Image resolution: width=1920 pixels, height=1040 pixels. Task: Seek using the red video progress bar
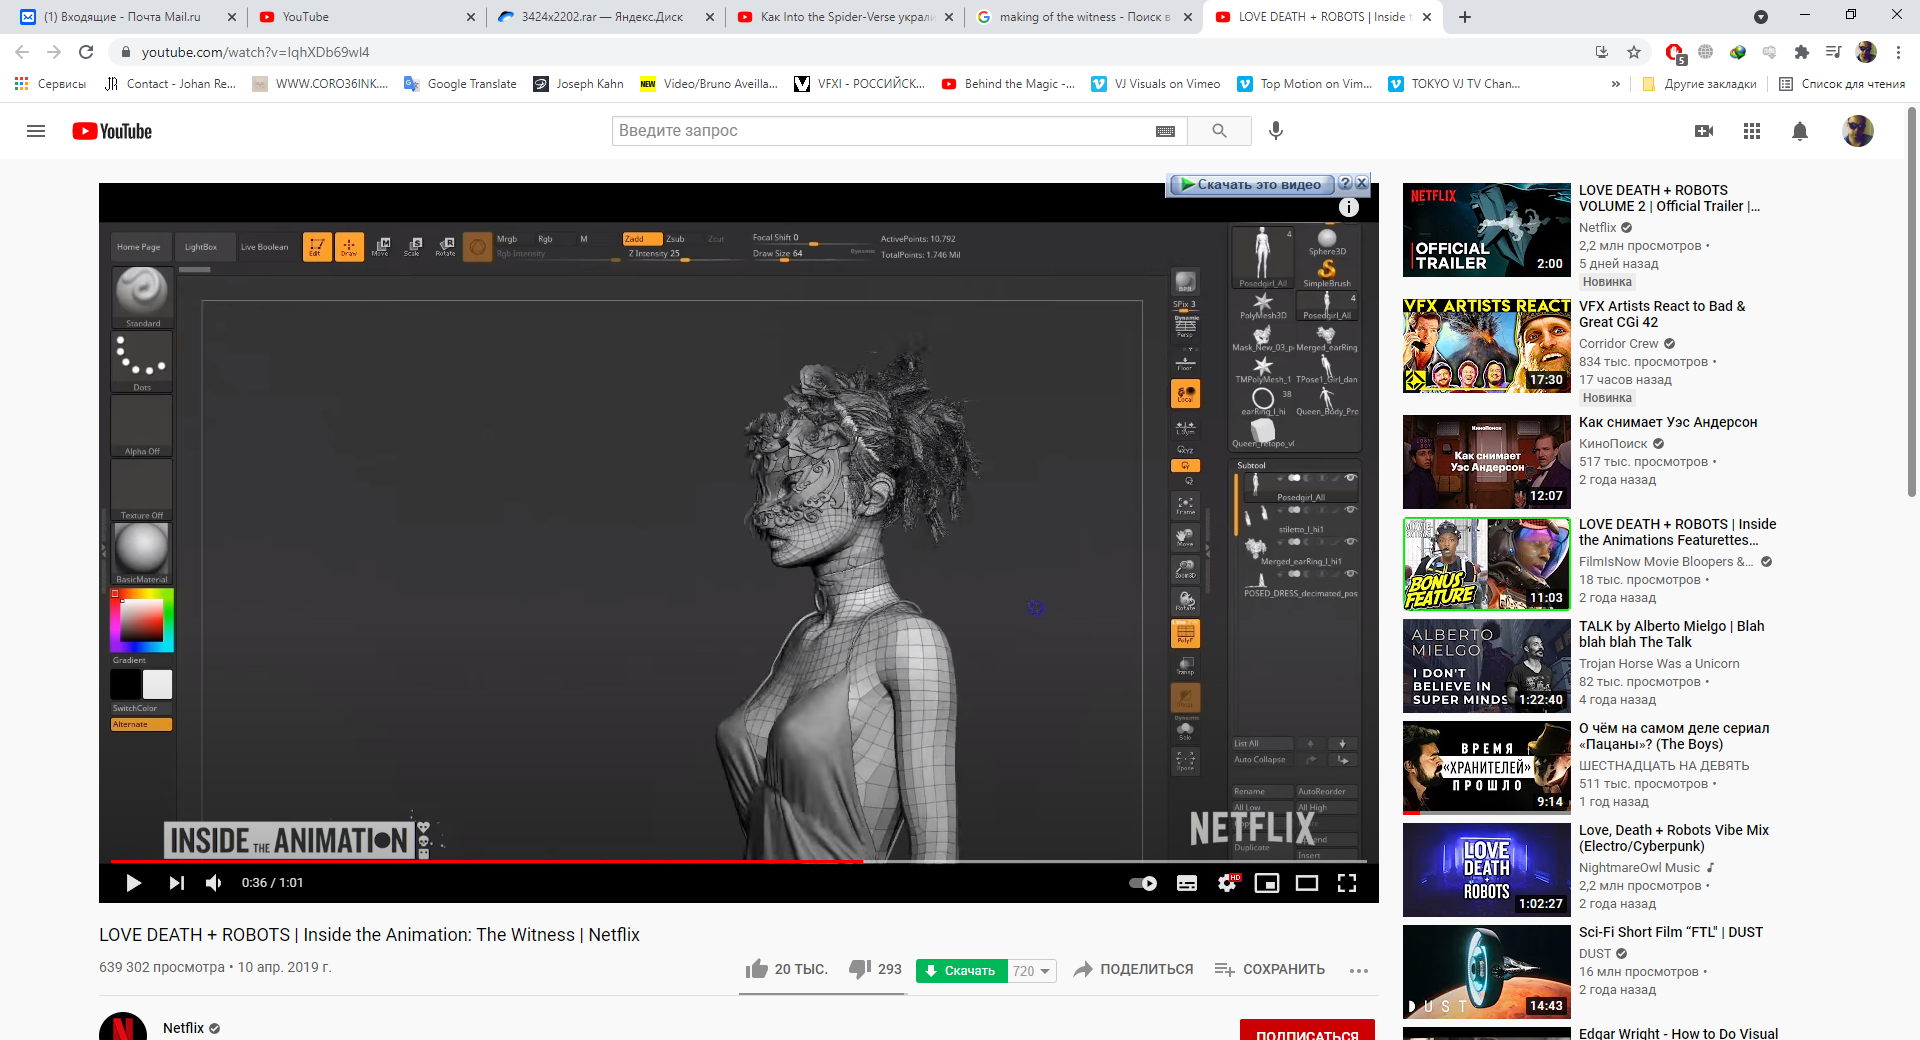[x=739, y=861]
